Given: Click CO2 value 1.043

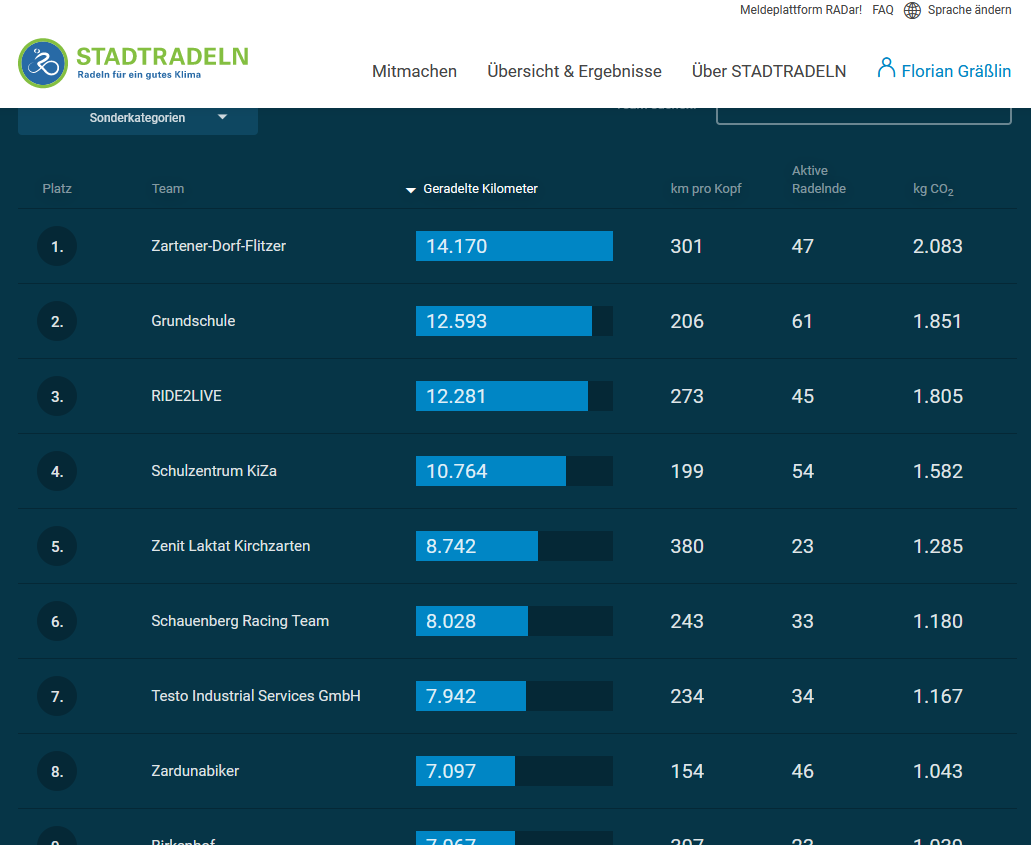Looking at the screenshot, I should tap(938, 771).
